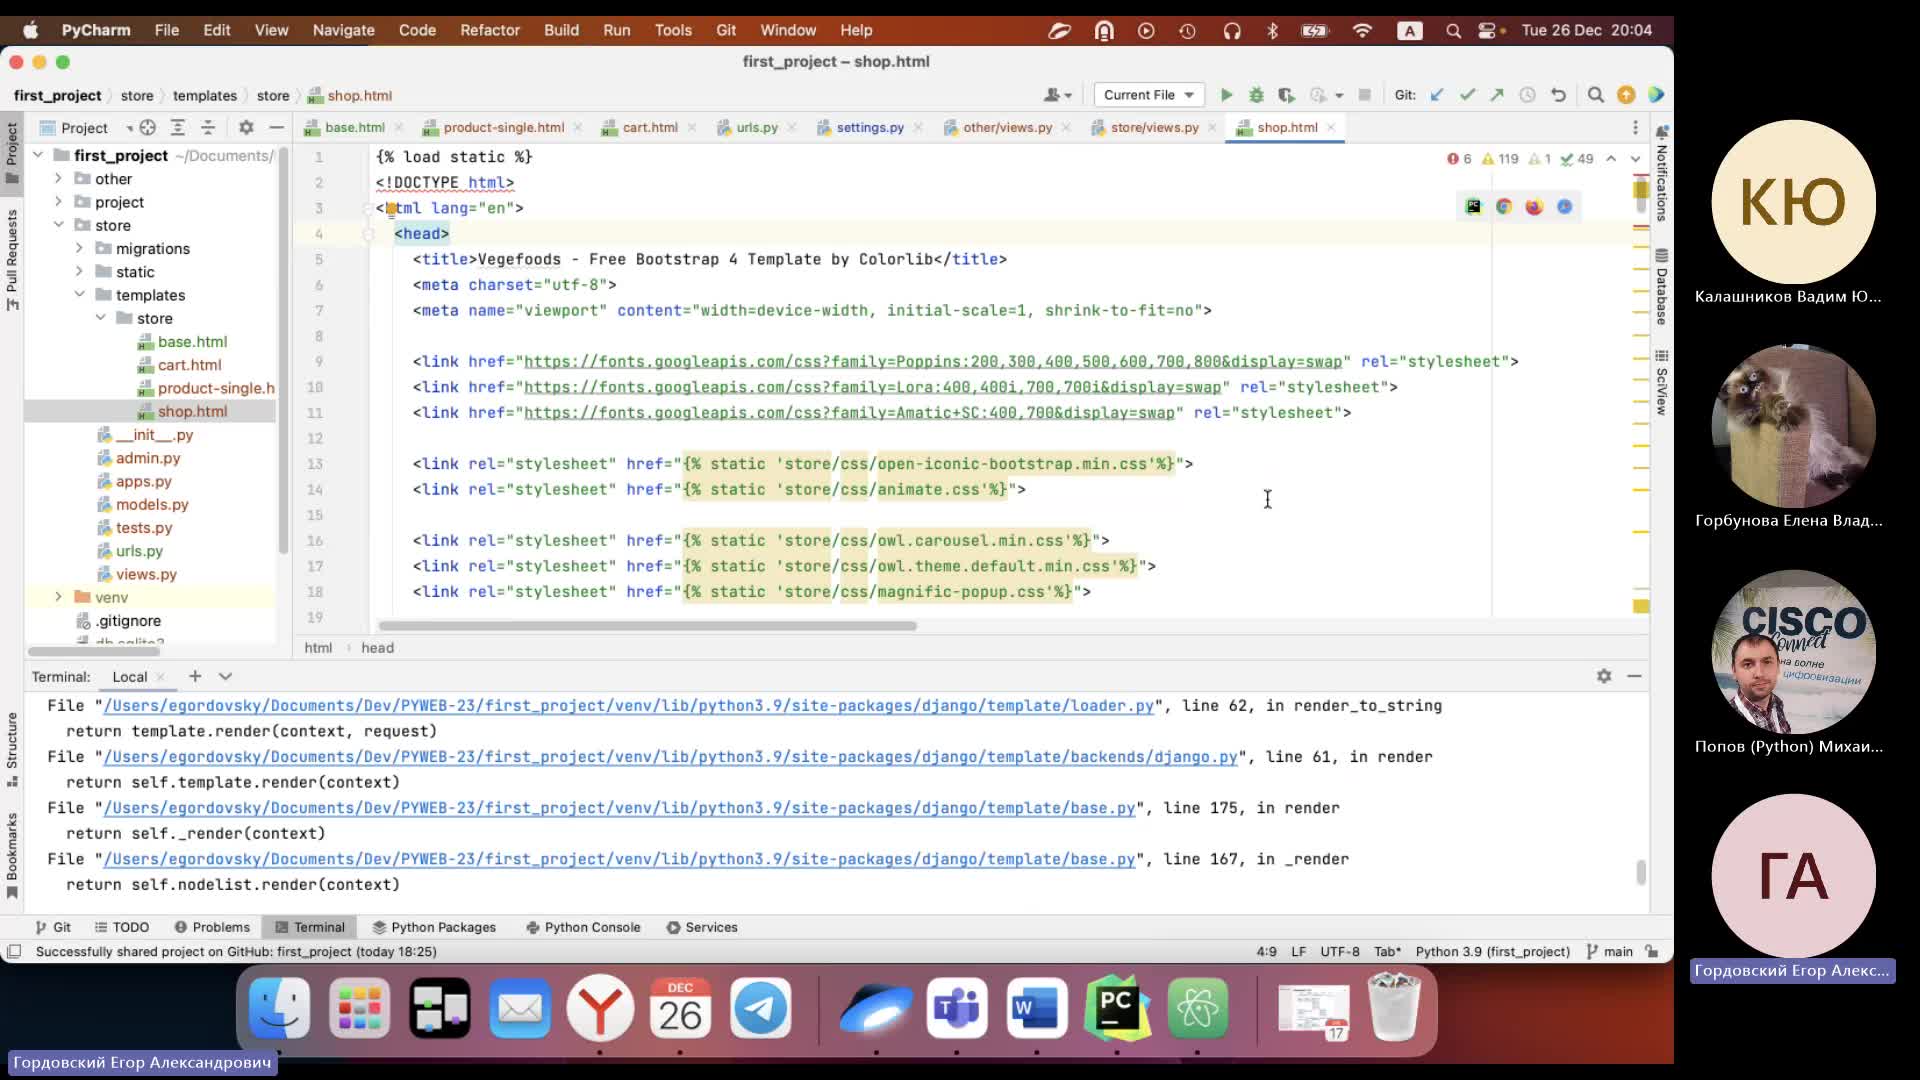Viewport: 1920px width, 1080px height.
Task: Open SciView side tool window
Action: (x=1661, y=382)
